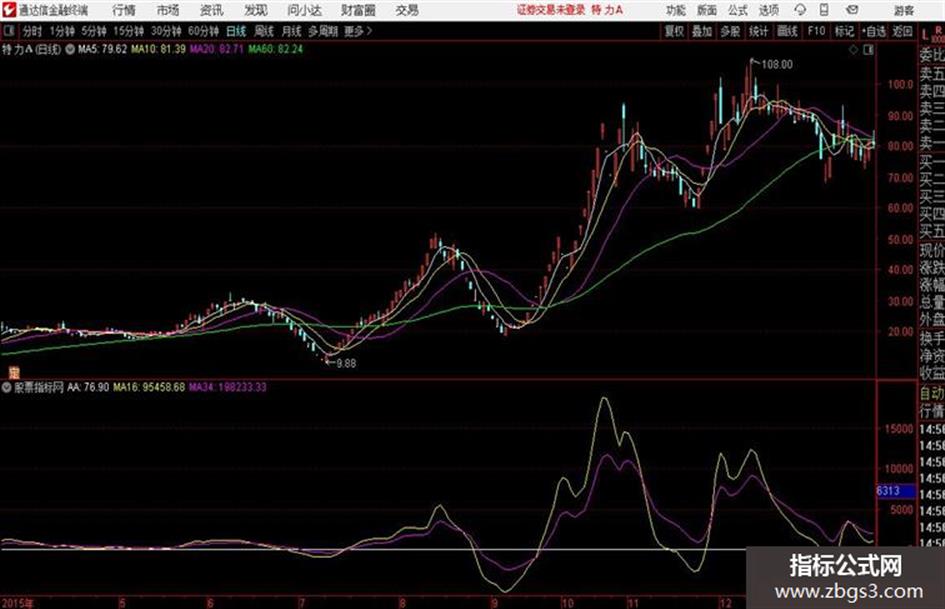Image resolution: width=945 pixels, height=609 pixels.
Task: Click the AA: 76.90 indicator value
Action: tap(88, 387)
